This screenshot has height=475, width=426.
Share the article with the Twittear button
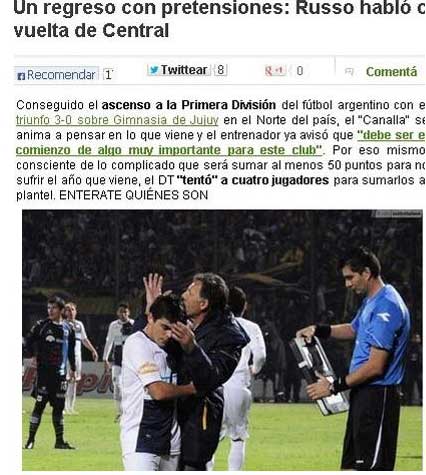pyautogui.click(x=179, y=70)
